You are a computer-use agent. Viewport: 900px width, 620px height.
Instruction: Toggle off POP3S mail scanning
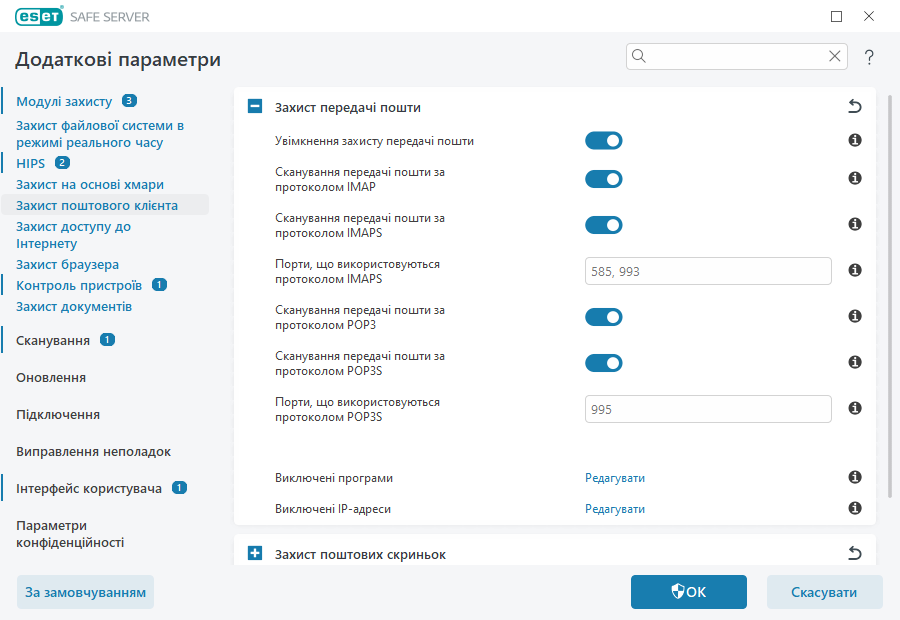point(603,362)
